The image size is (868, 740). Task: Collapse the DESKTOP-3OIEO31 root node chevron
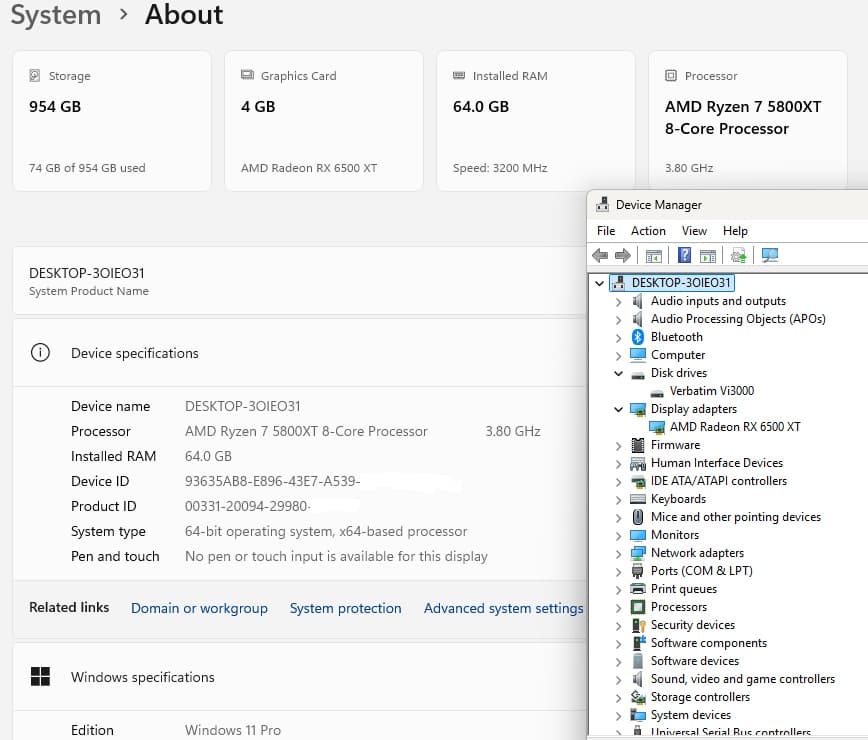(599, 283)
